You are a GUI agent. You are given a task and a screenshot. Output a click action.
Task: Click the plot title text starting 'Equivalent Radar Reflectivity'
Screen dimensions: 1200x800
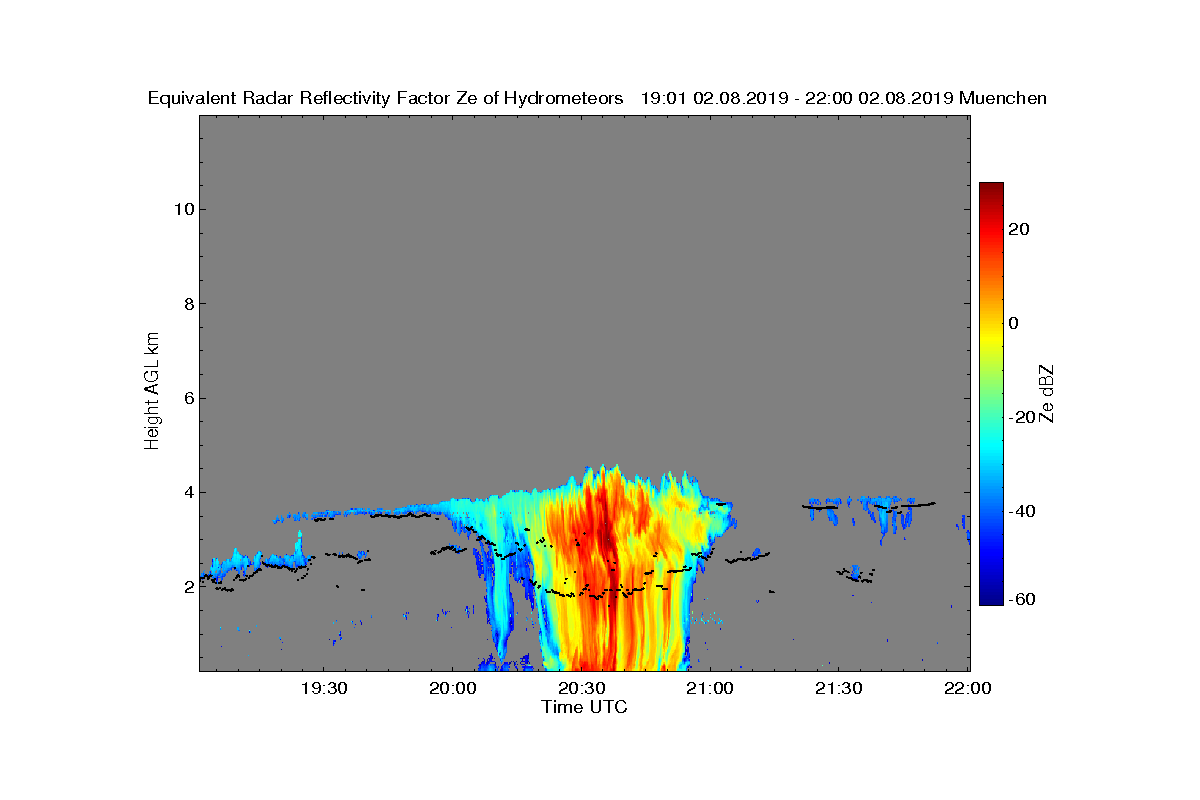597,98
